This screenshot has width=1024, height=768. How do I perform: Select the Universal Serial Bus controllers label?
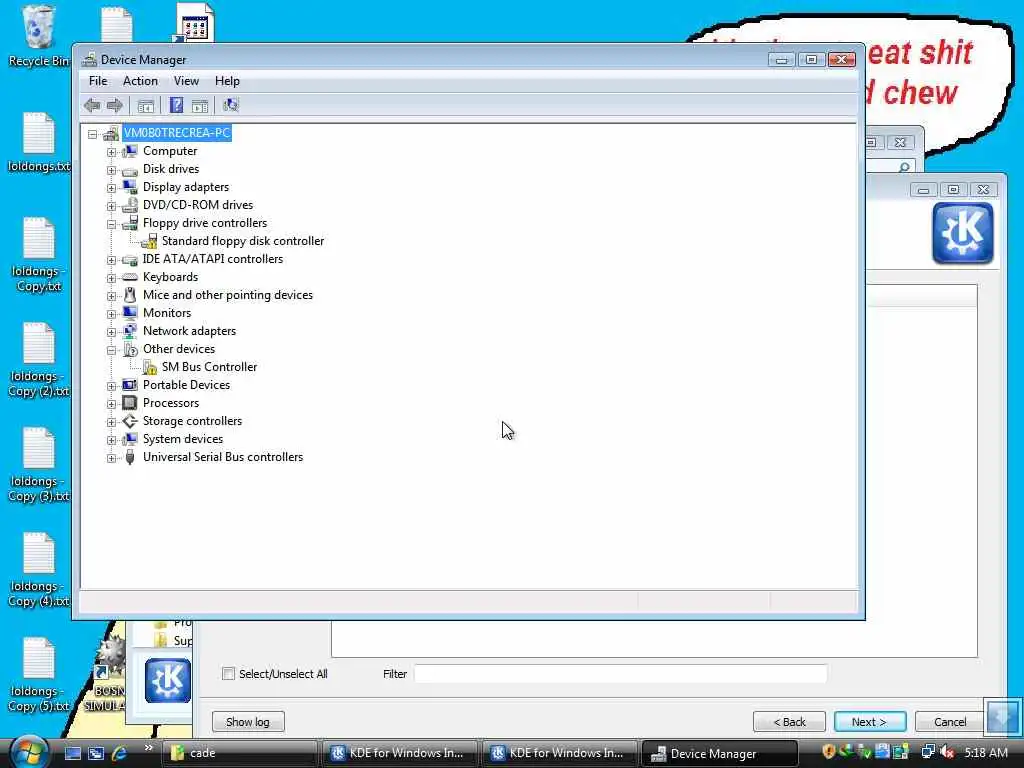click(223, 457)
